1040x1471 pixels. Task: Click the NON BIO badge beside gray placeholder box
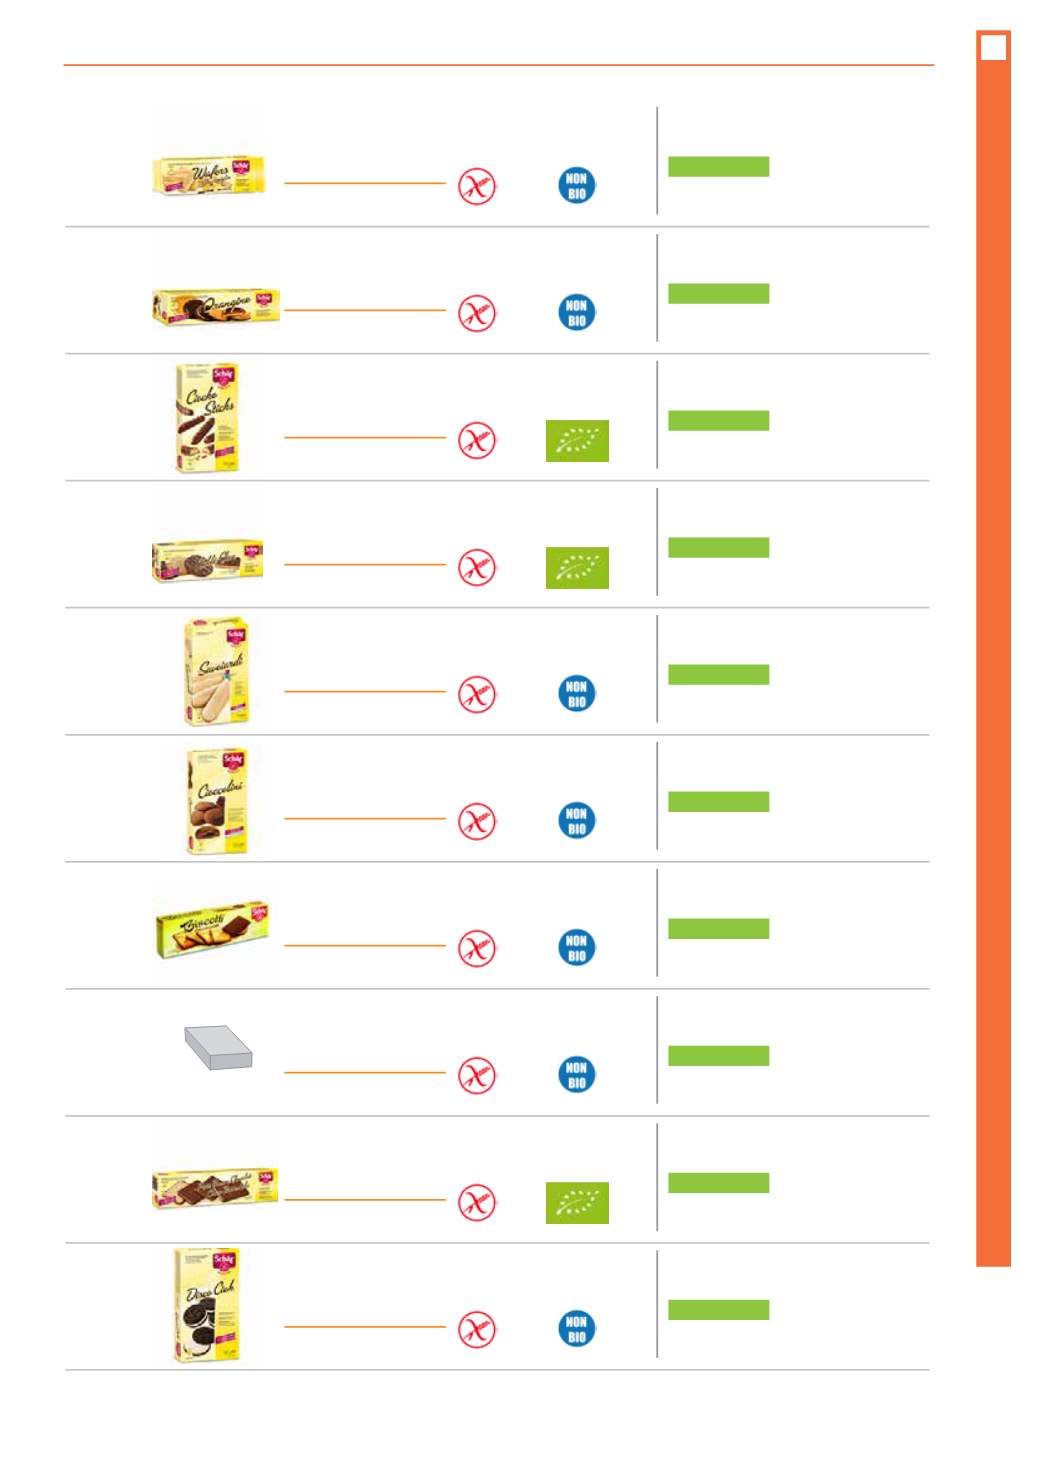click(577, 1074)
